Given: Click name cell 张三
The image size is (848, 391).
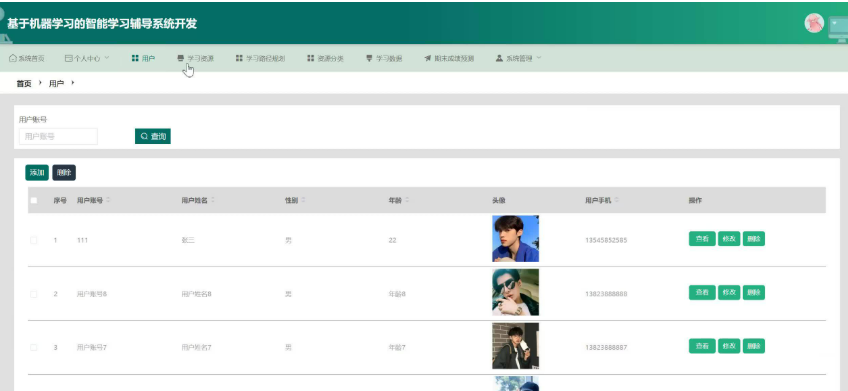Looking at the screenshot, I should (x=188, y=240).
